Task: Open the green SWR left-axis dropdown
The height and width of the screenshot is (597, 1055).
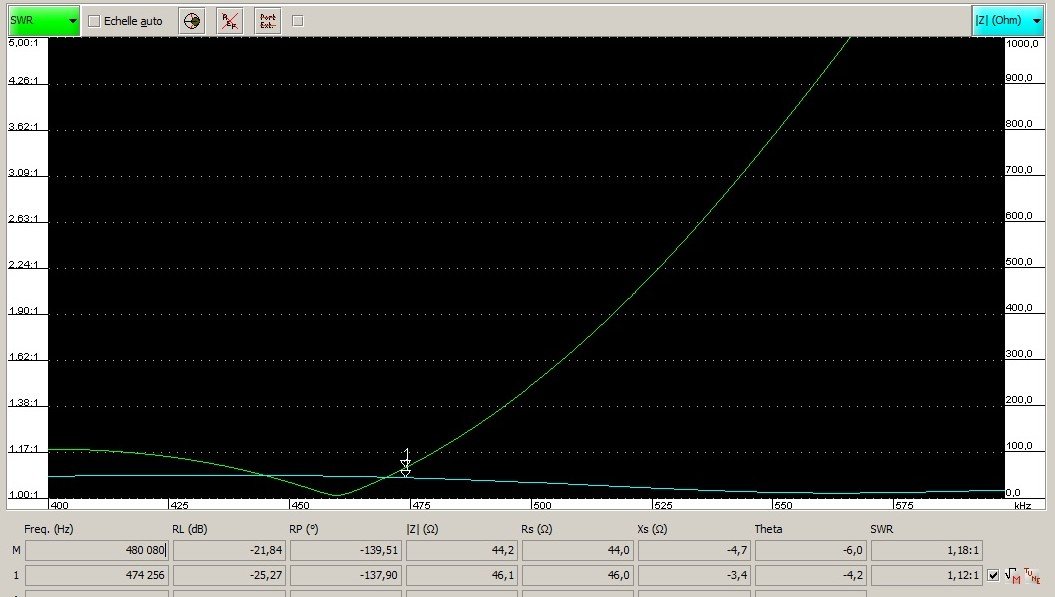Action: tap(44, 21)
